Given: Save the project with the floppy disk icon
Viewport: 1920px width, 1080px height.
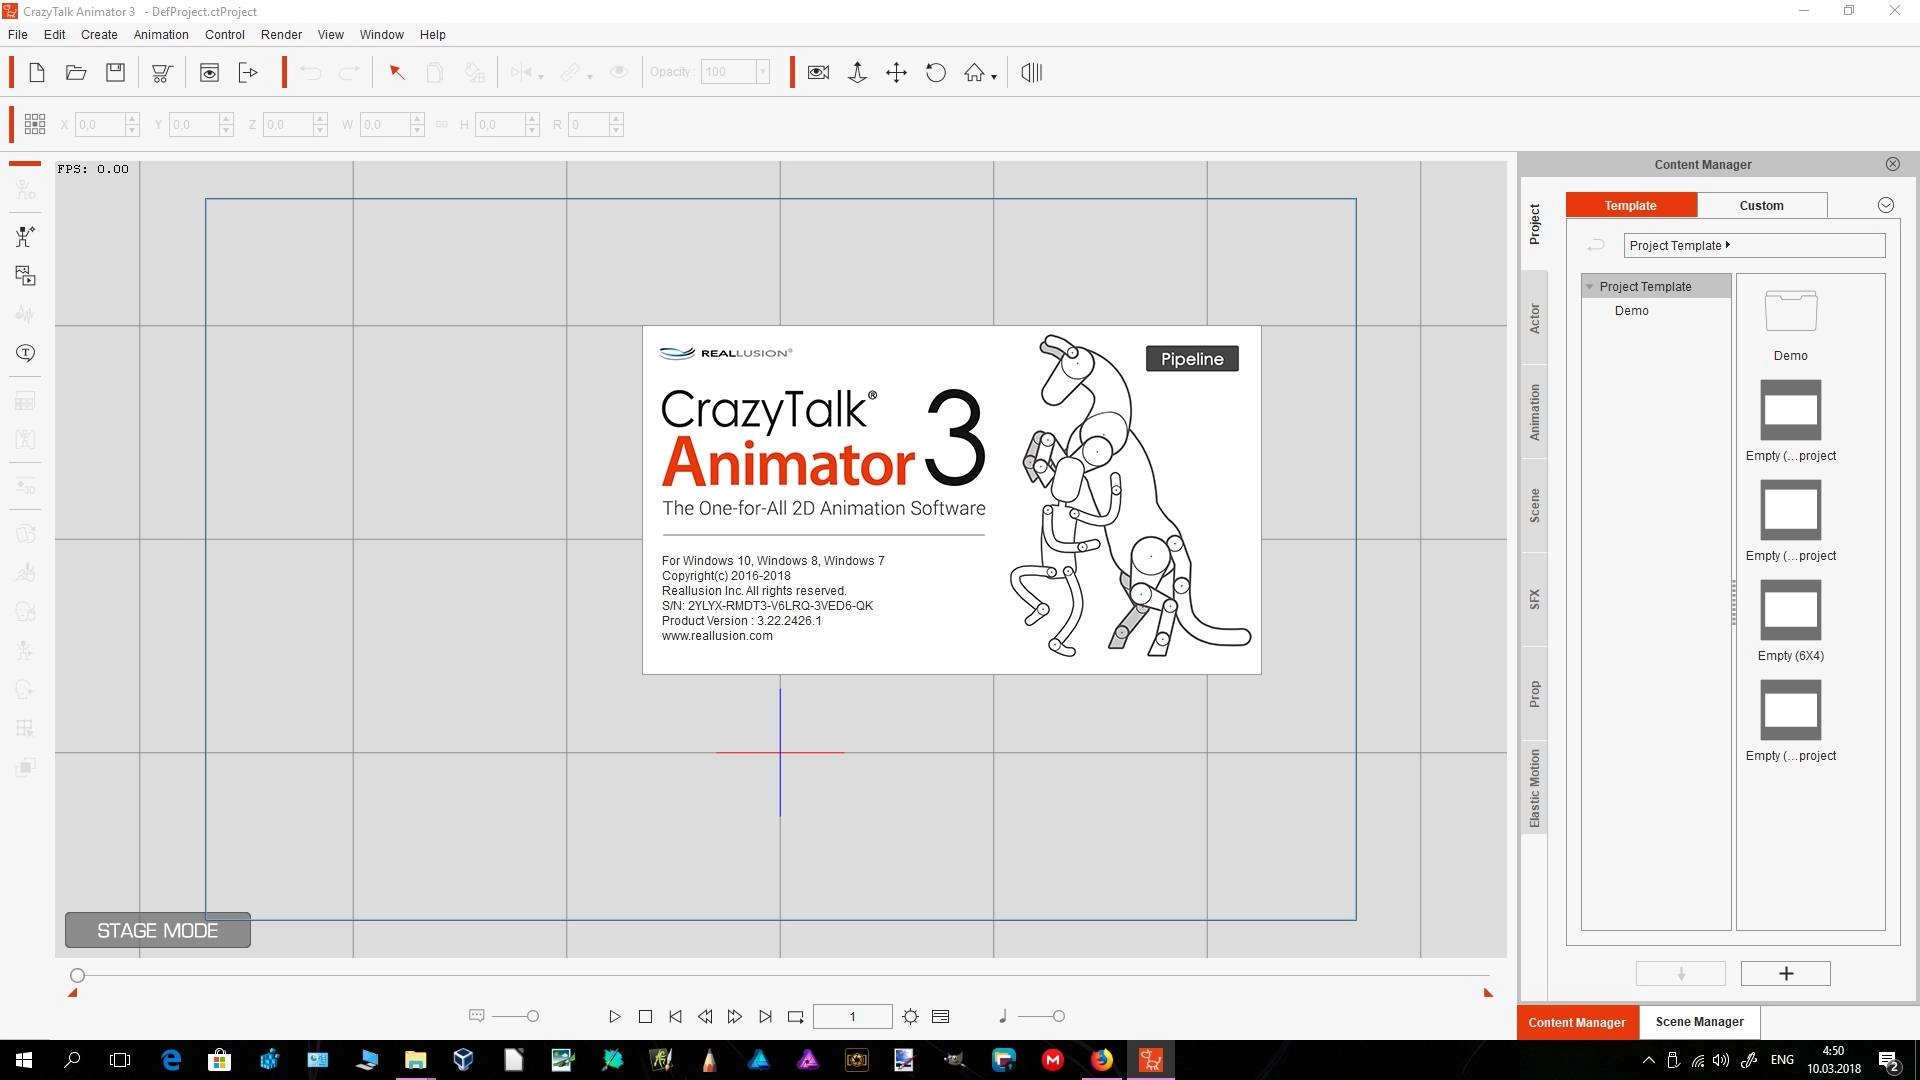Looking at the screenshot, I should [x=115, y=72].
